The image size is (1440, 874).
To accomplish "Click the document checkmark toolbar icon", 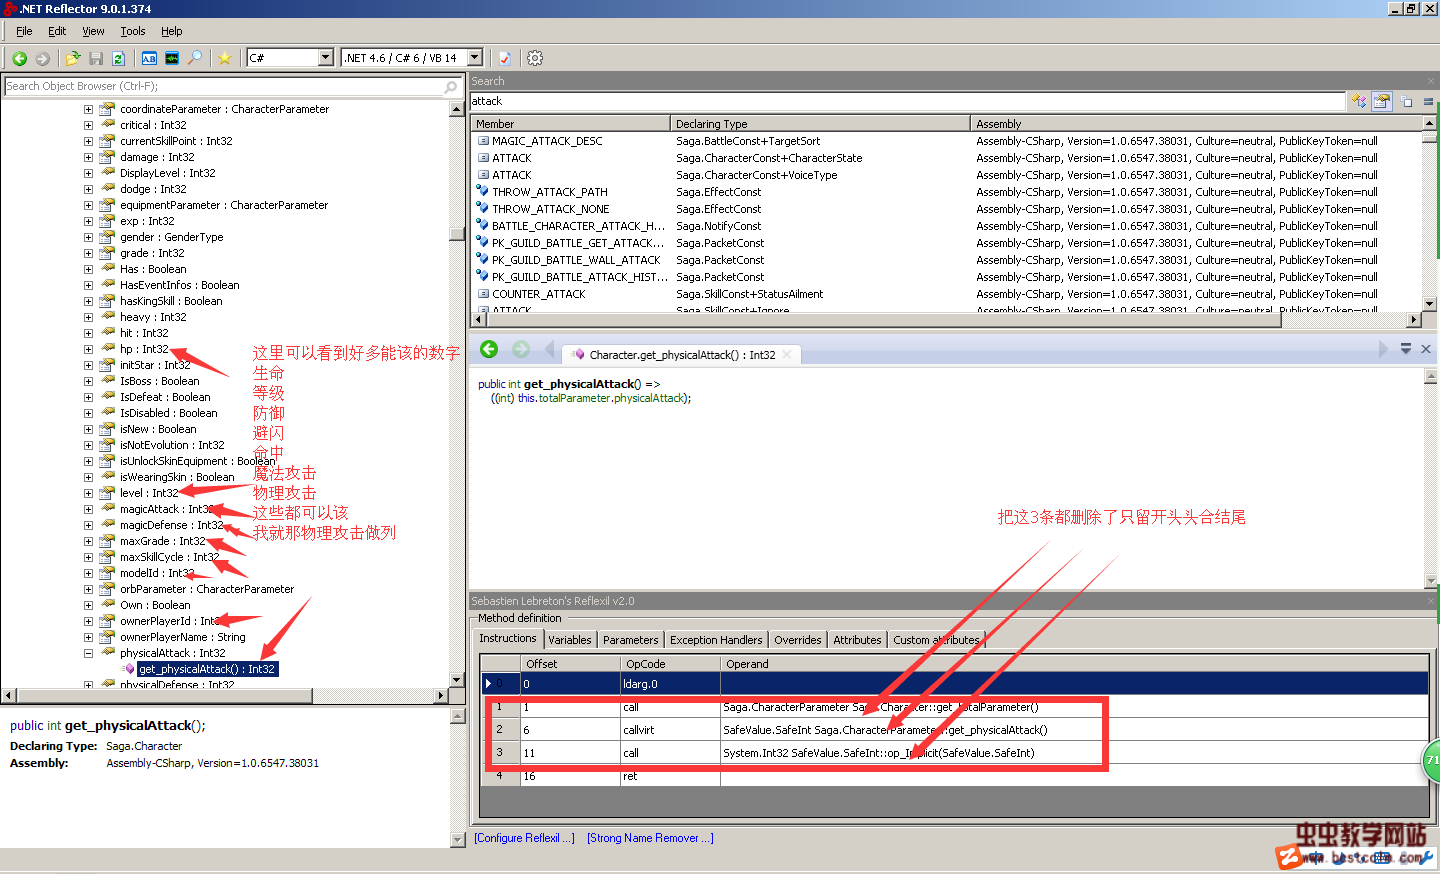I will pyautogui.click(x=505, y=58).
